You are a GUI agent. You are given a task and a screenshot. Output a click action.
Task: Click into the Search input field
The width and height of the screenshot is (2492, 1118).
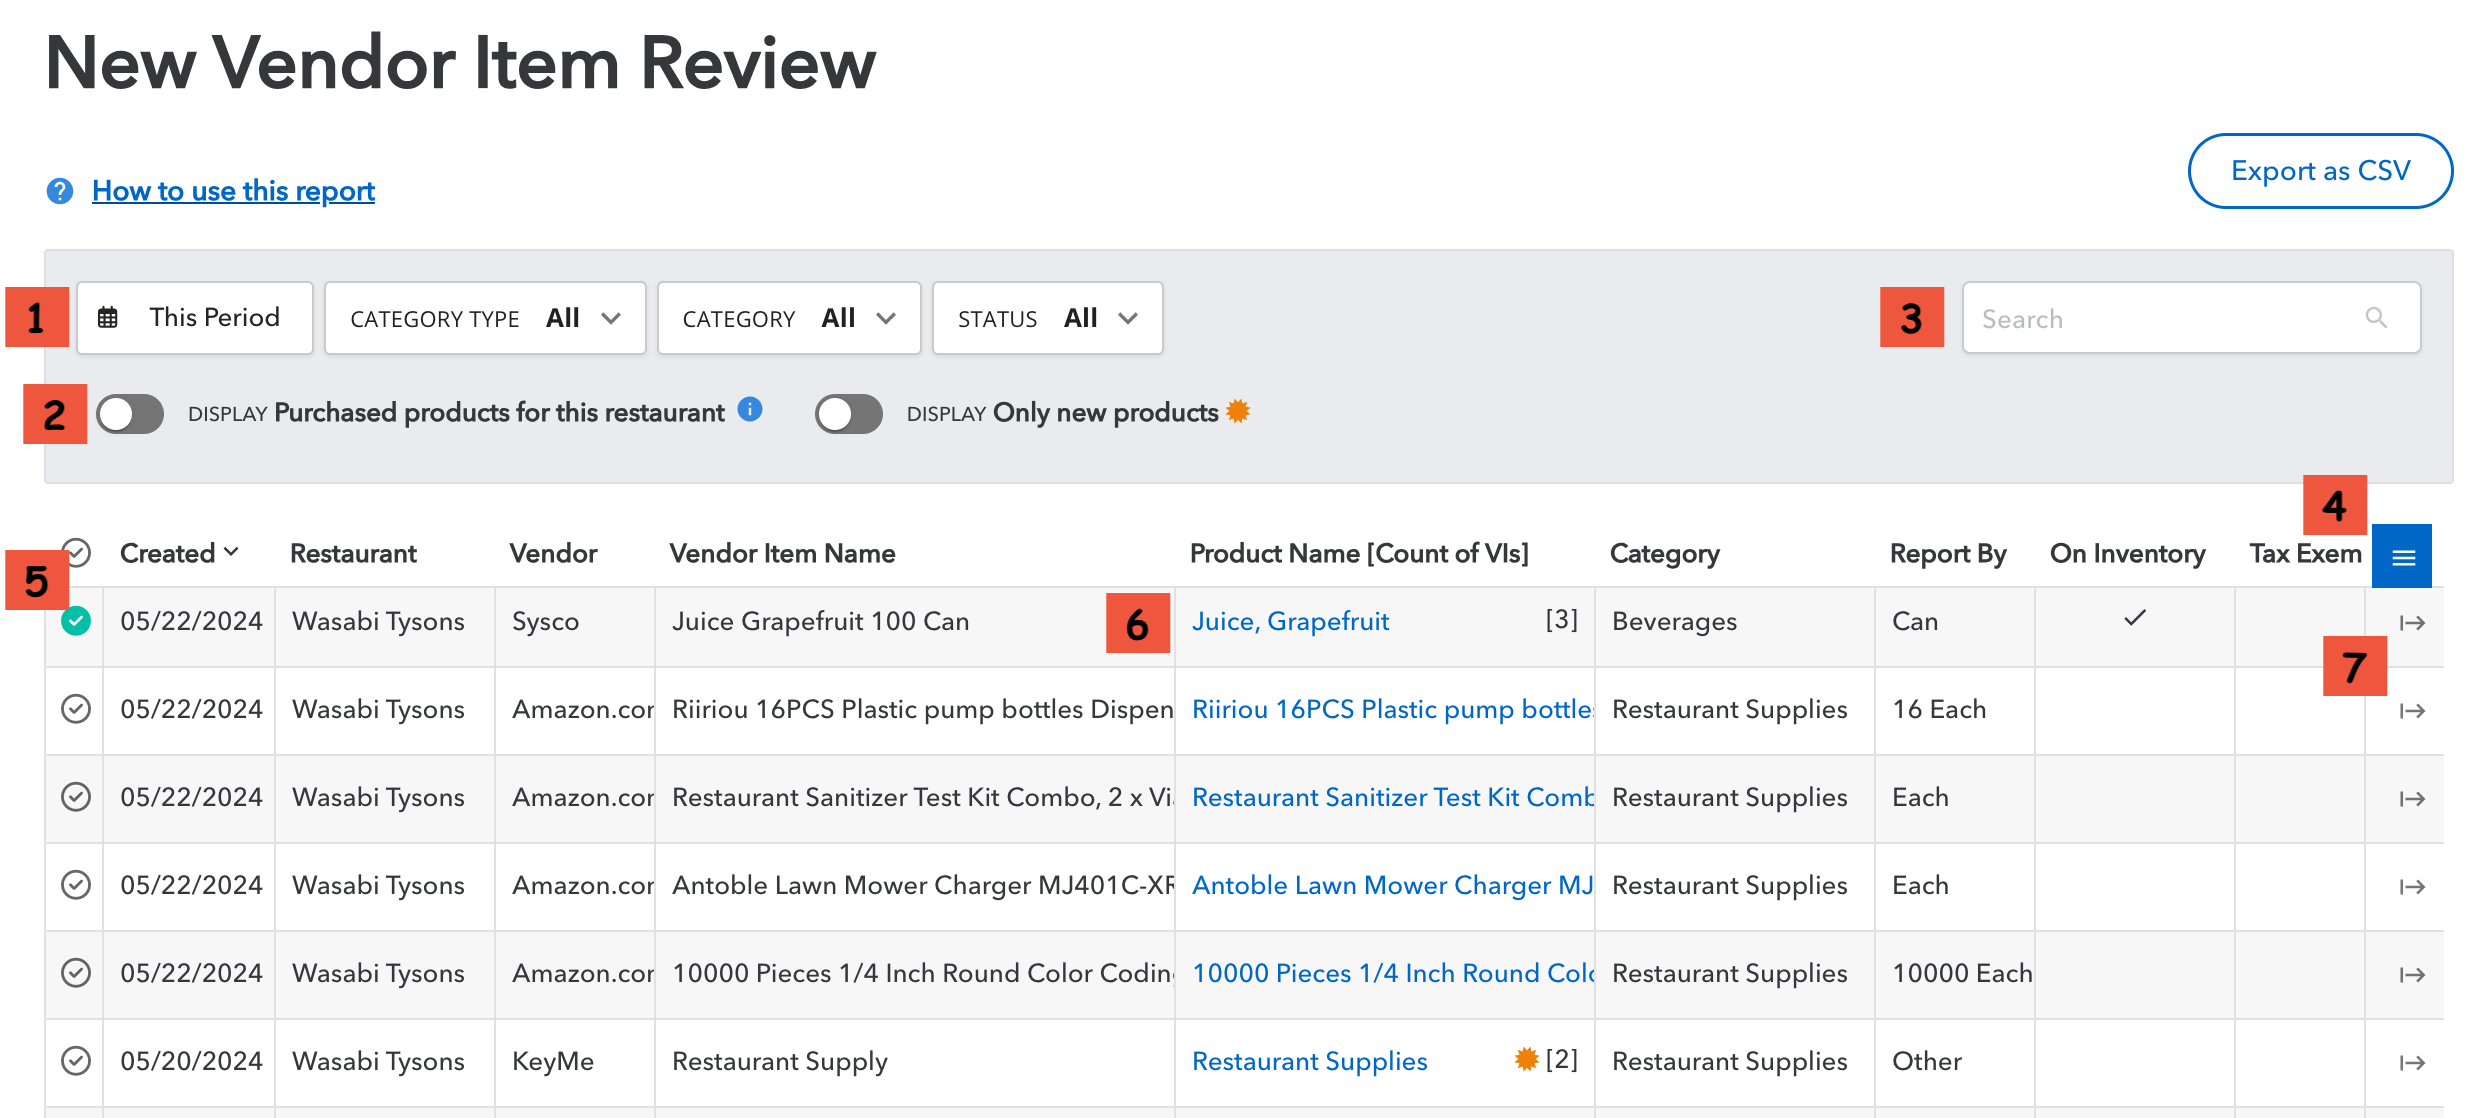point(2191,318)
